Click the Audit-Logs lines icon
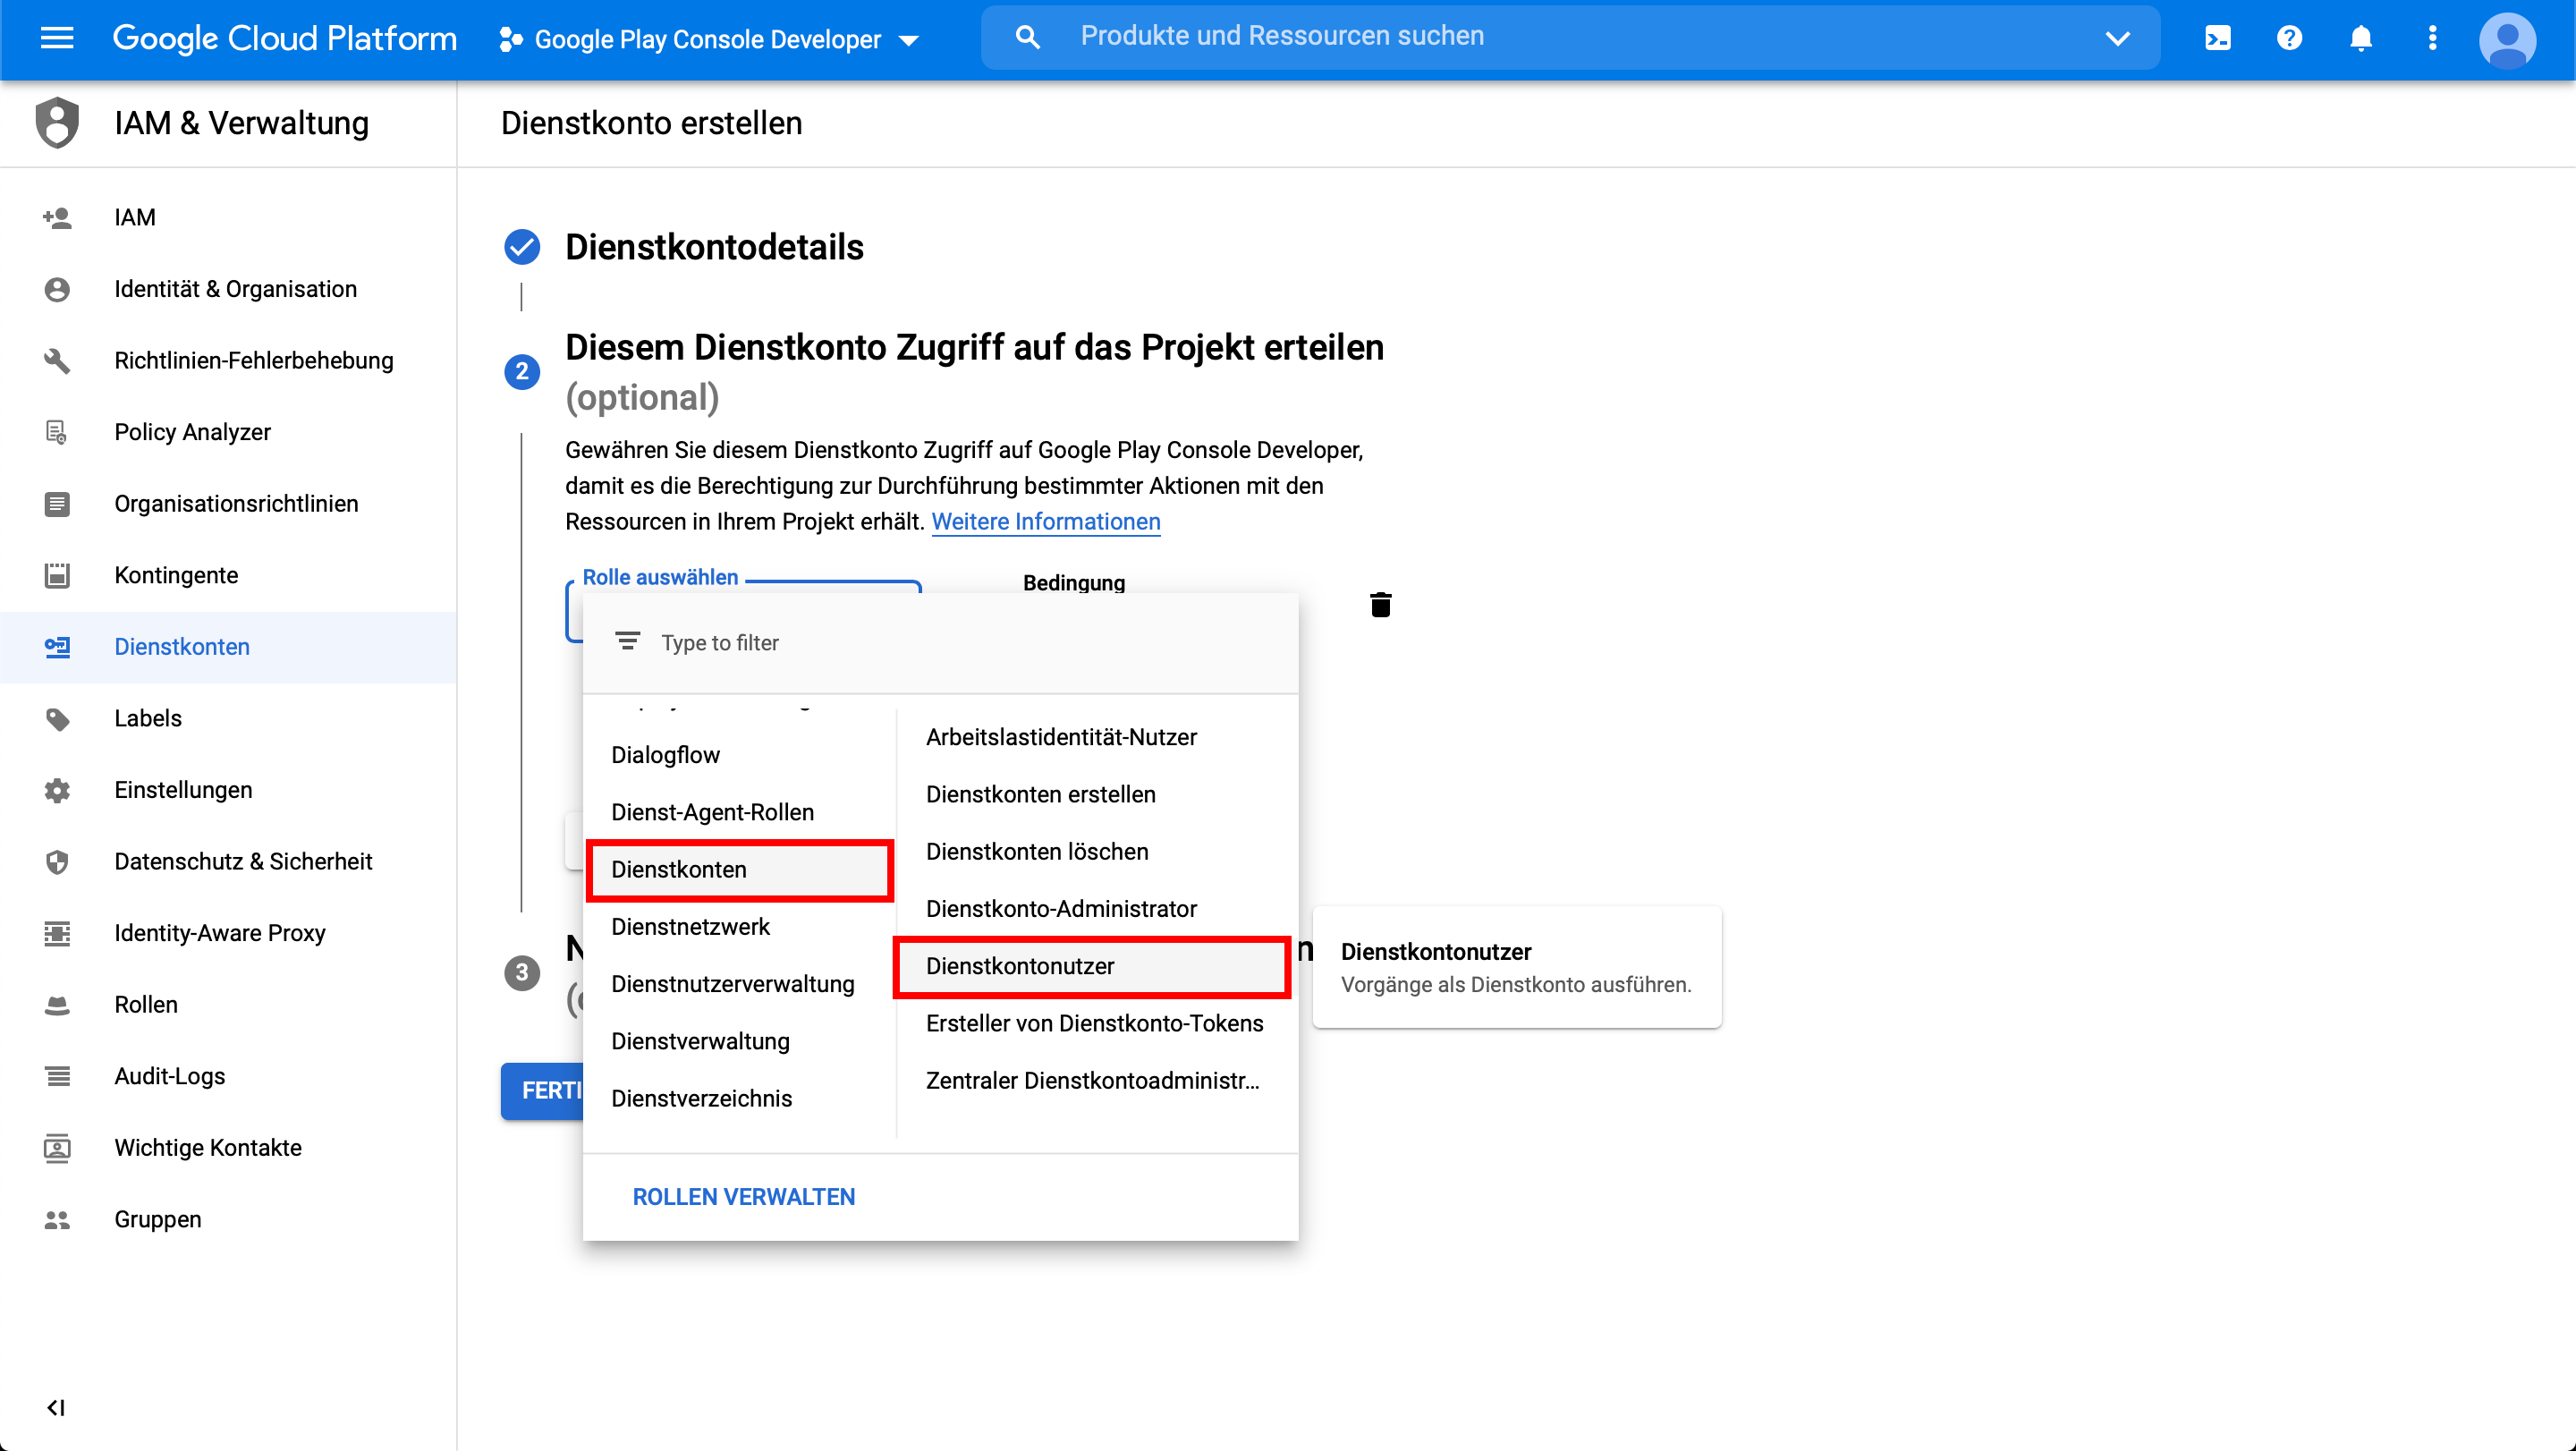 point(57,1076)
